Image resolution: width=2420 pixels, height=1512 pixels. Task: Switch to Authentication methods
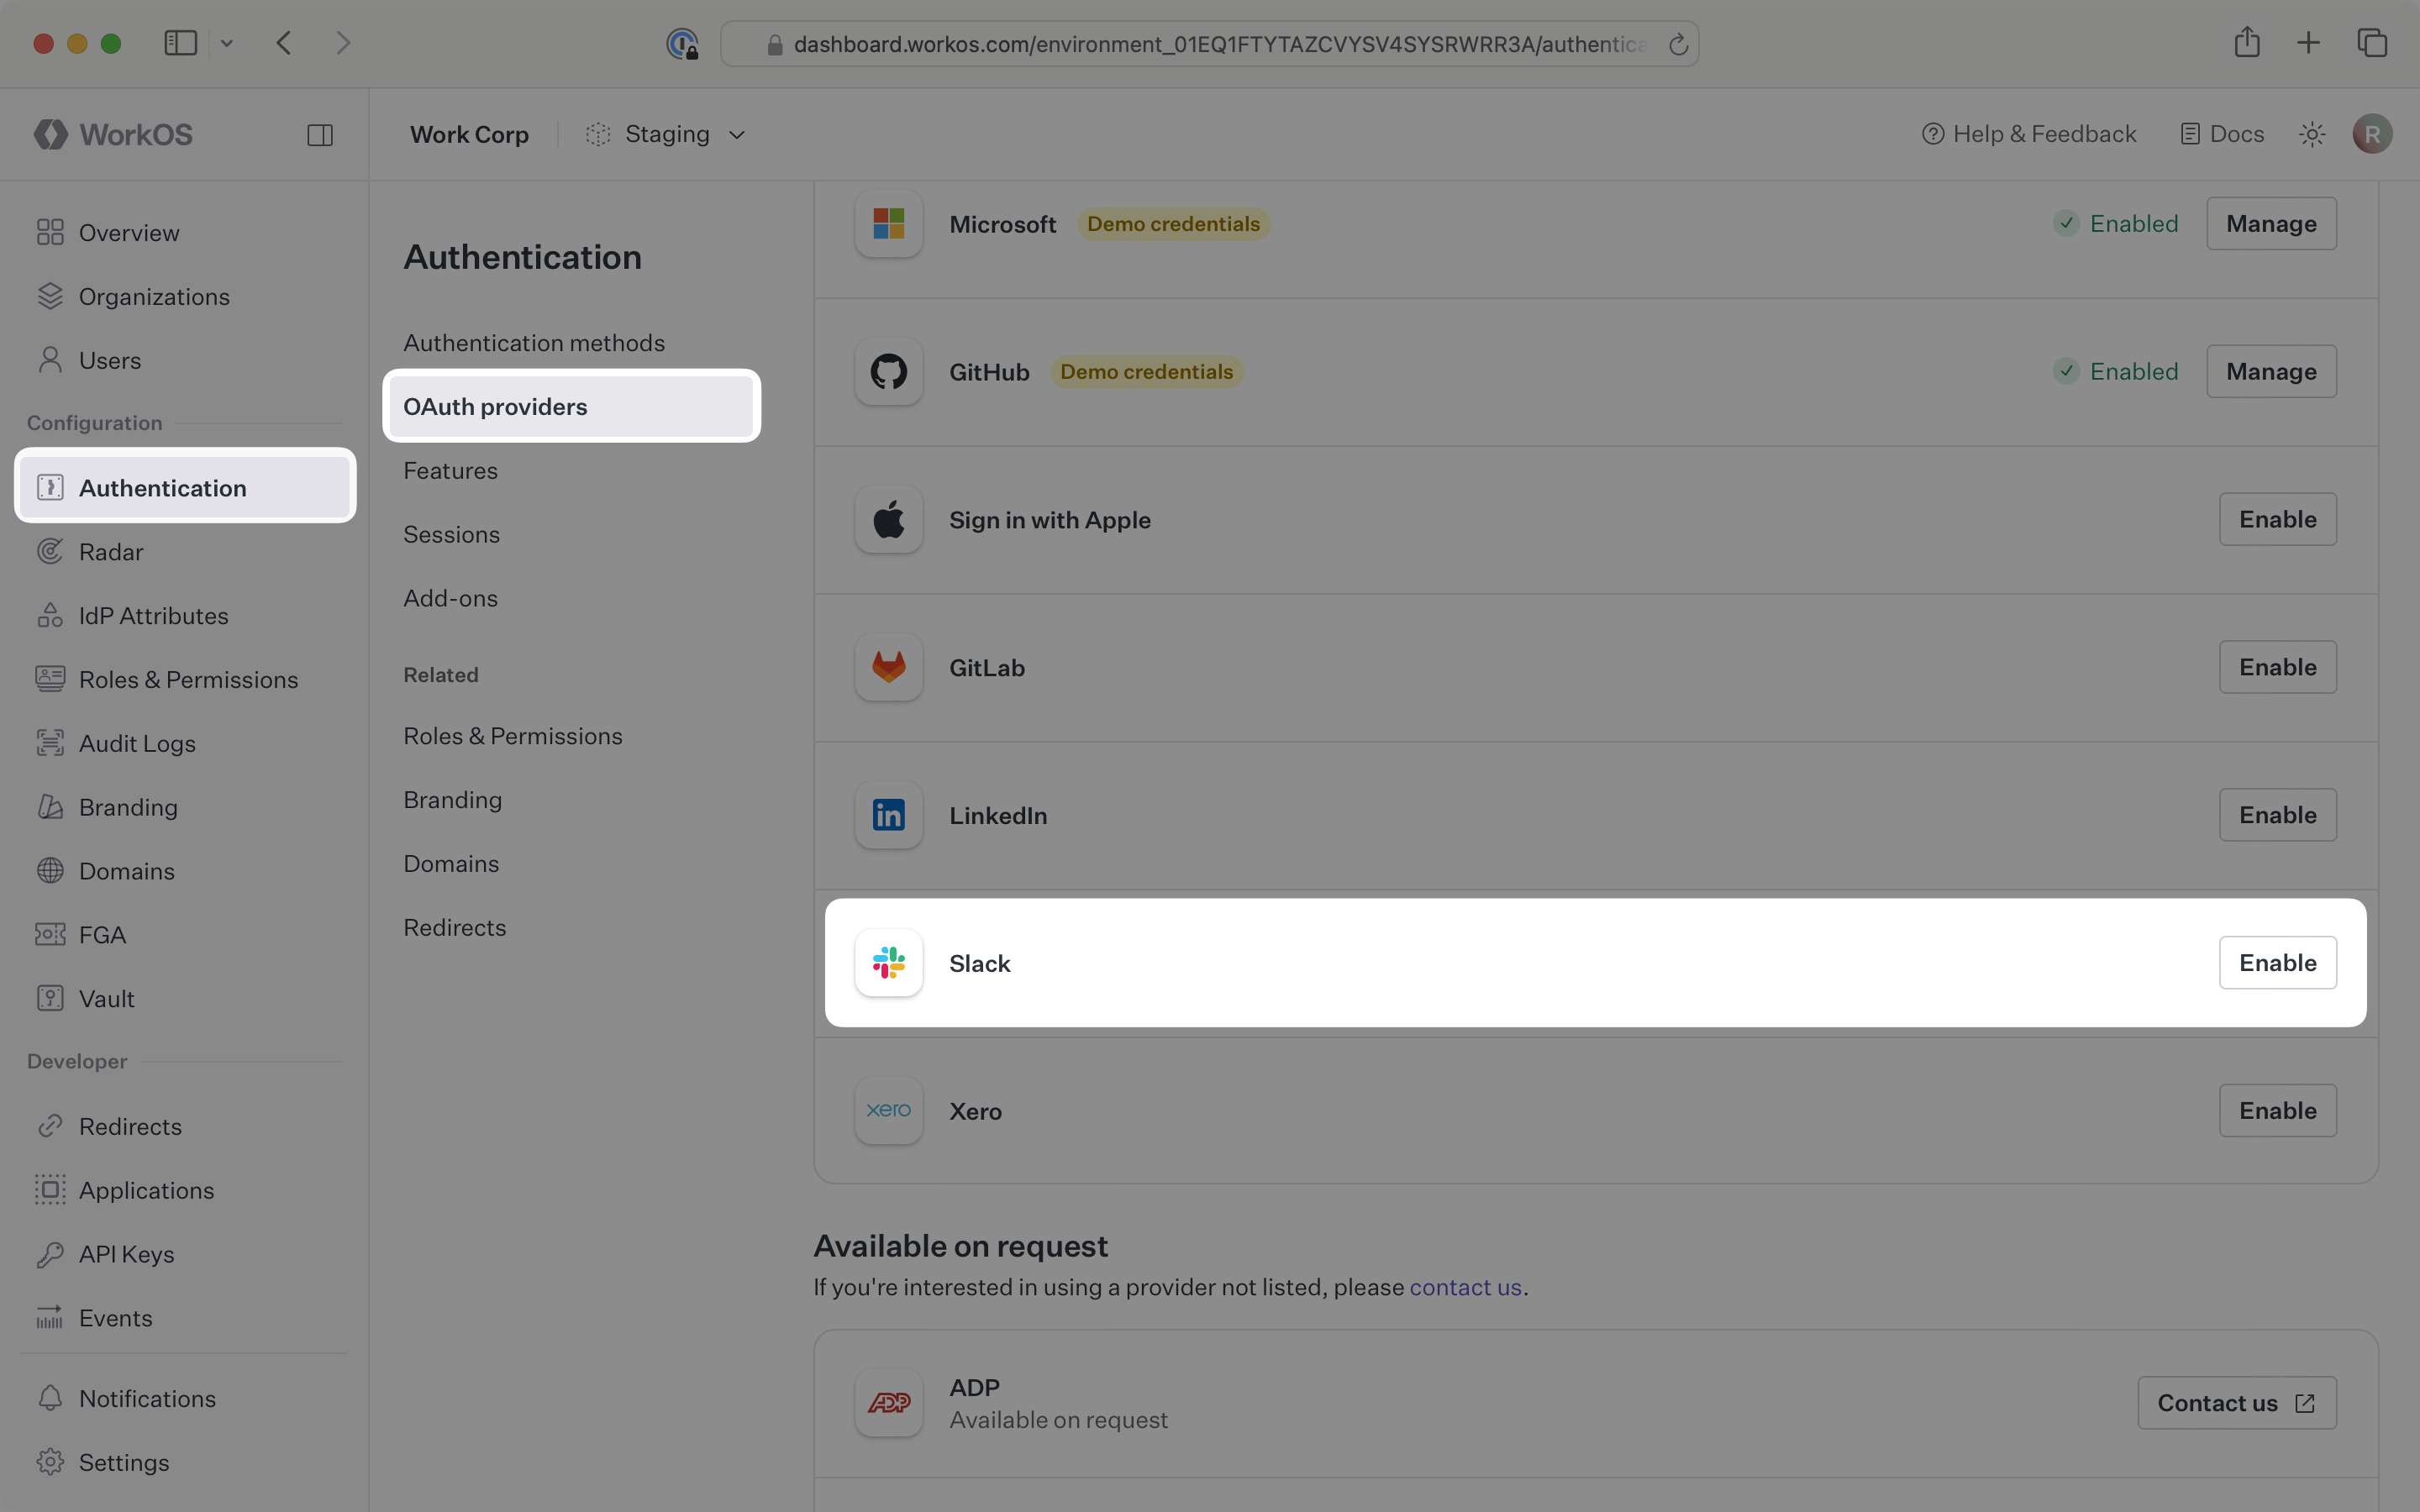[534, 342]
